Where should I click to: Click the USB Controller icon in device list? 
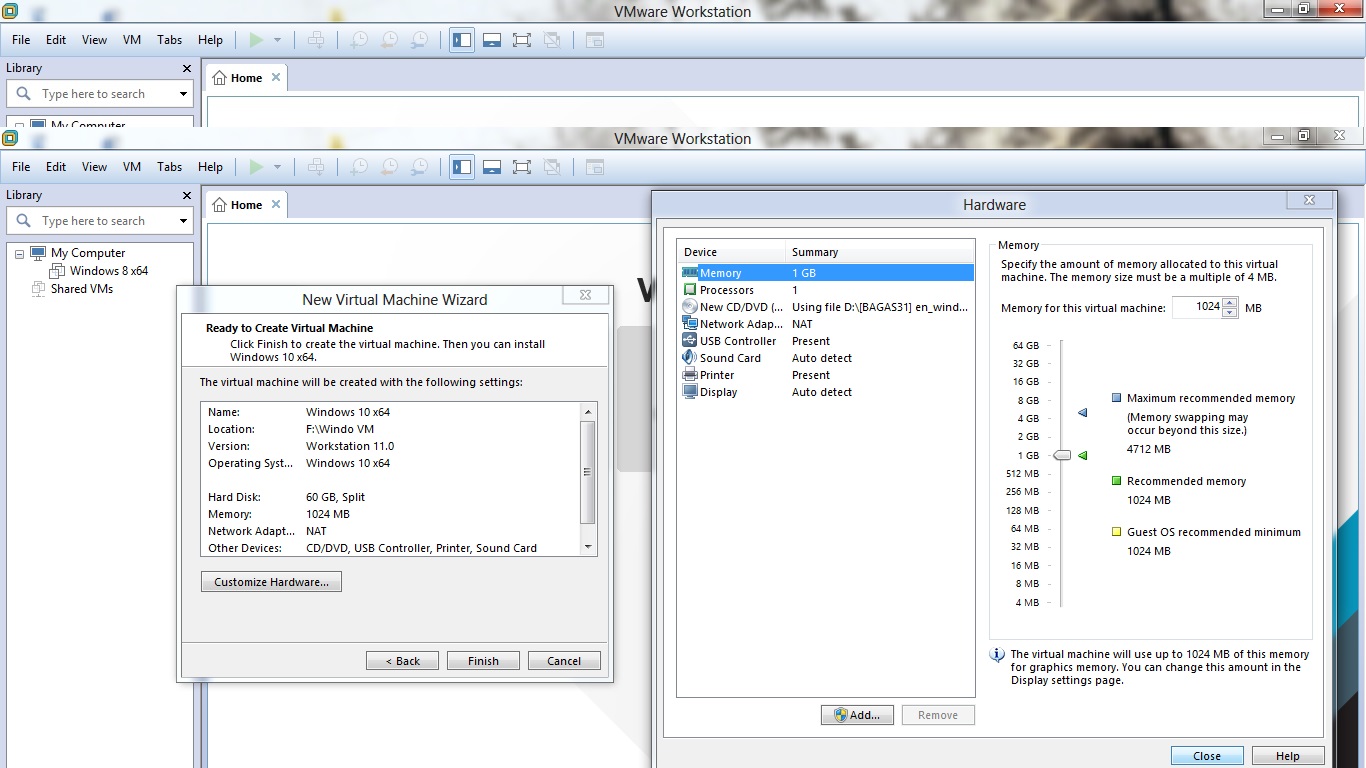(690, 341)
